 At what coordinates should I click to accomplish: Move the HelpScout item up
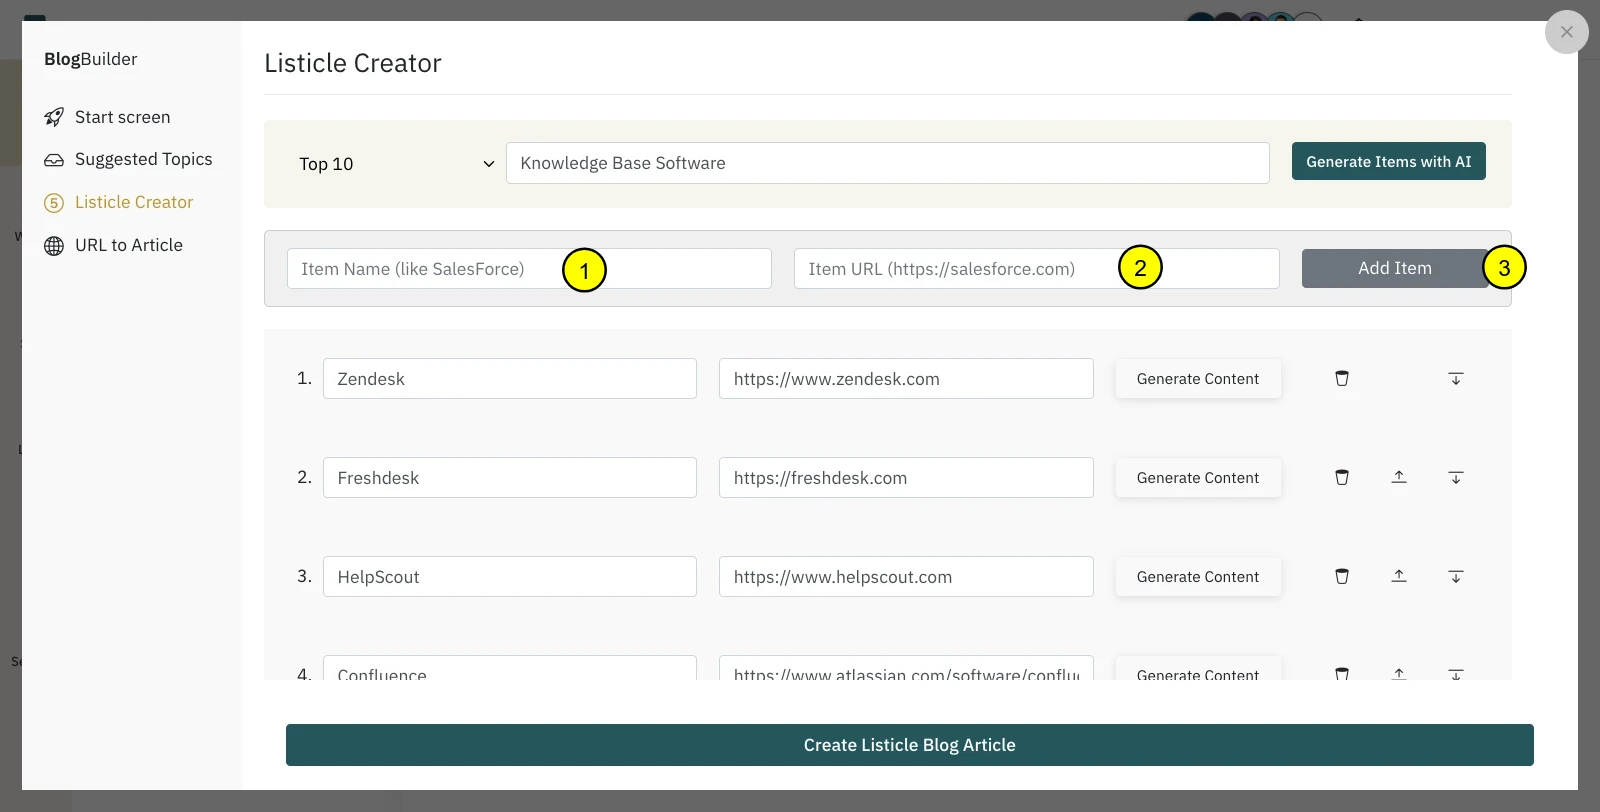1399,576
